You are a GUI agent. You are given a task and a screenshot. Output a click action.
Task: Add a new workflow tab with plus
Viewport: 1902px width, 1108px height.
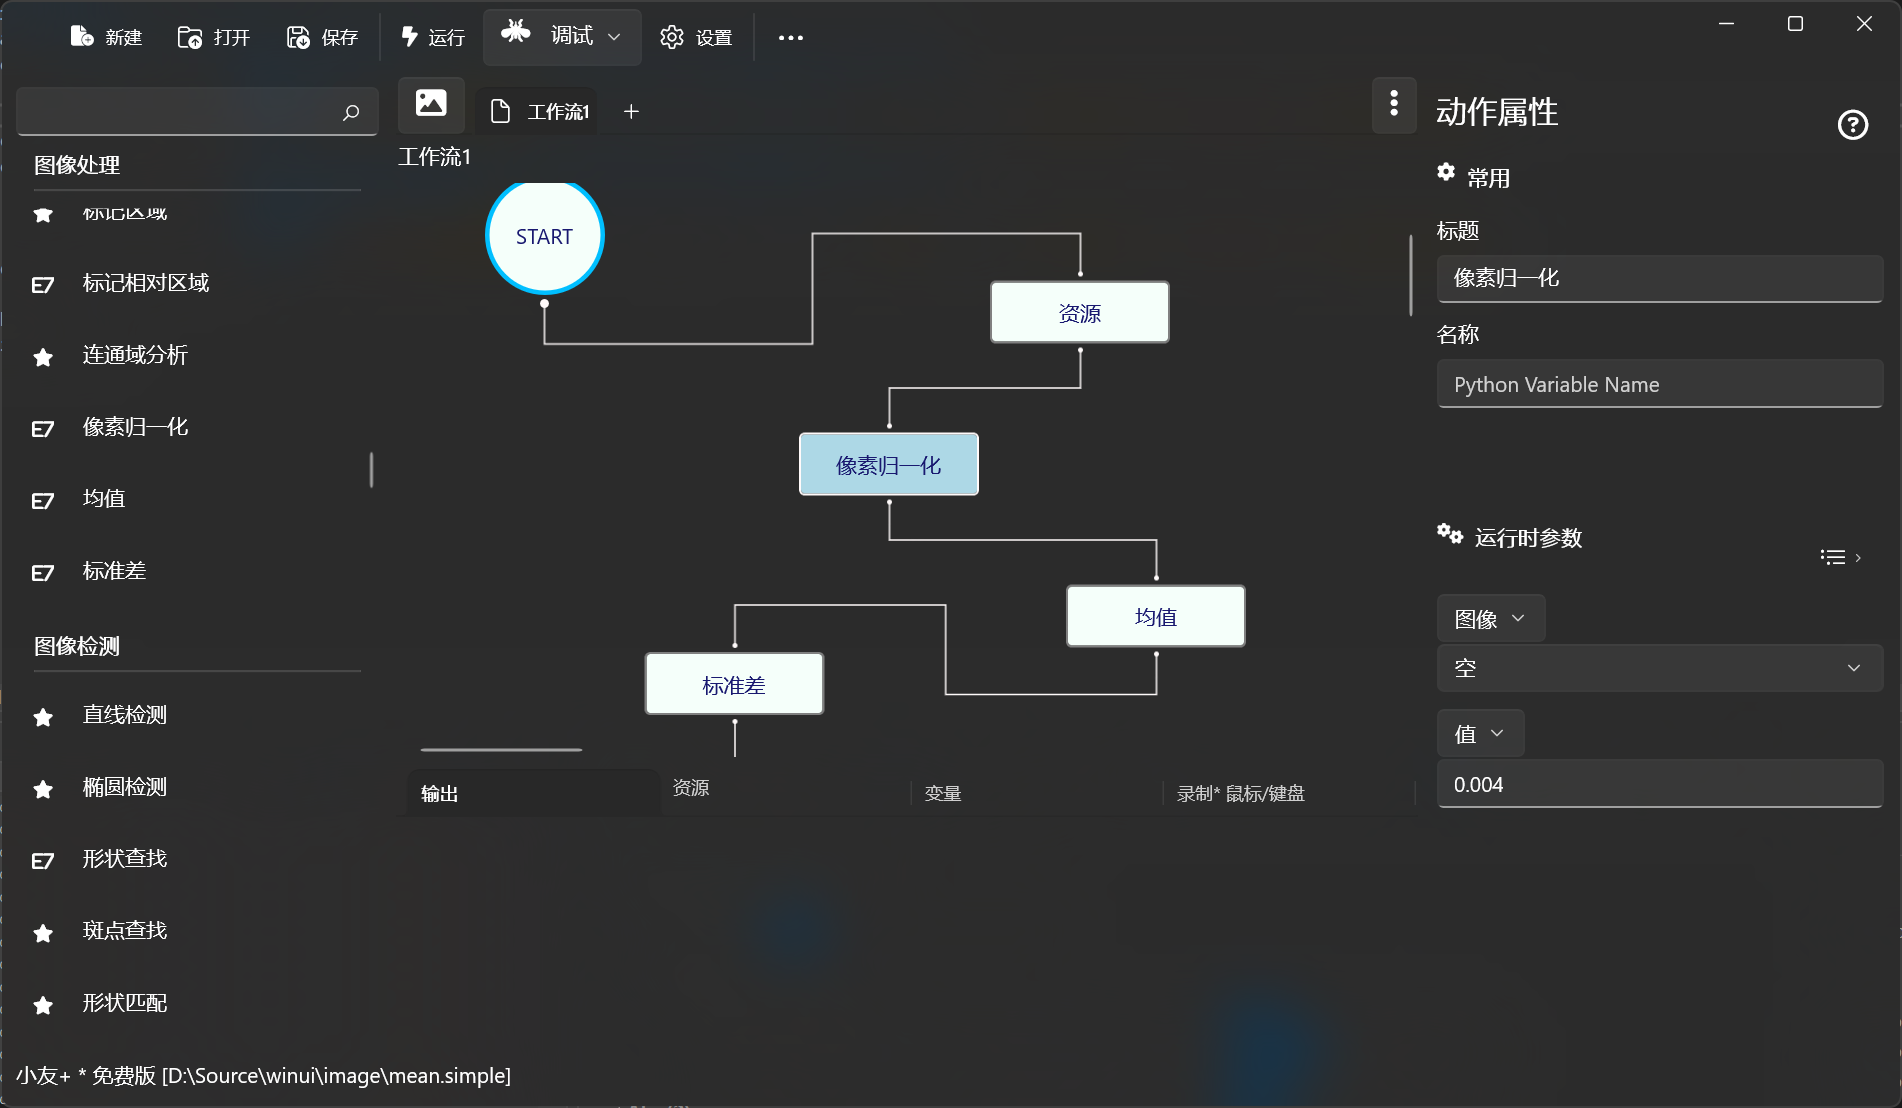point(631,112)
